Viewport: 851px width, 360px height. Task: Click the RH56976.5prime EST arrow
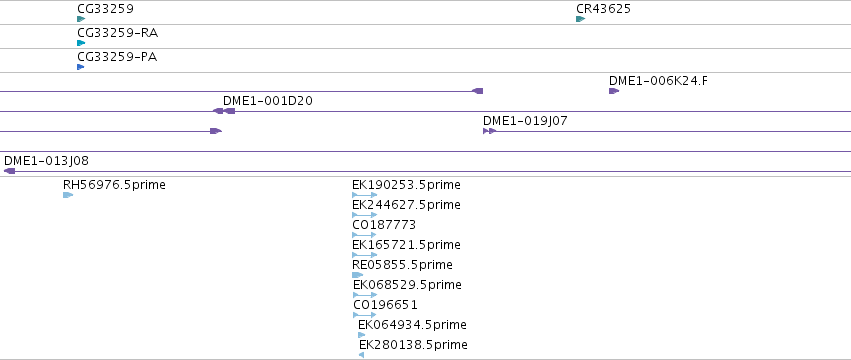tap(68, 195)
